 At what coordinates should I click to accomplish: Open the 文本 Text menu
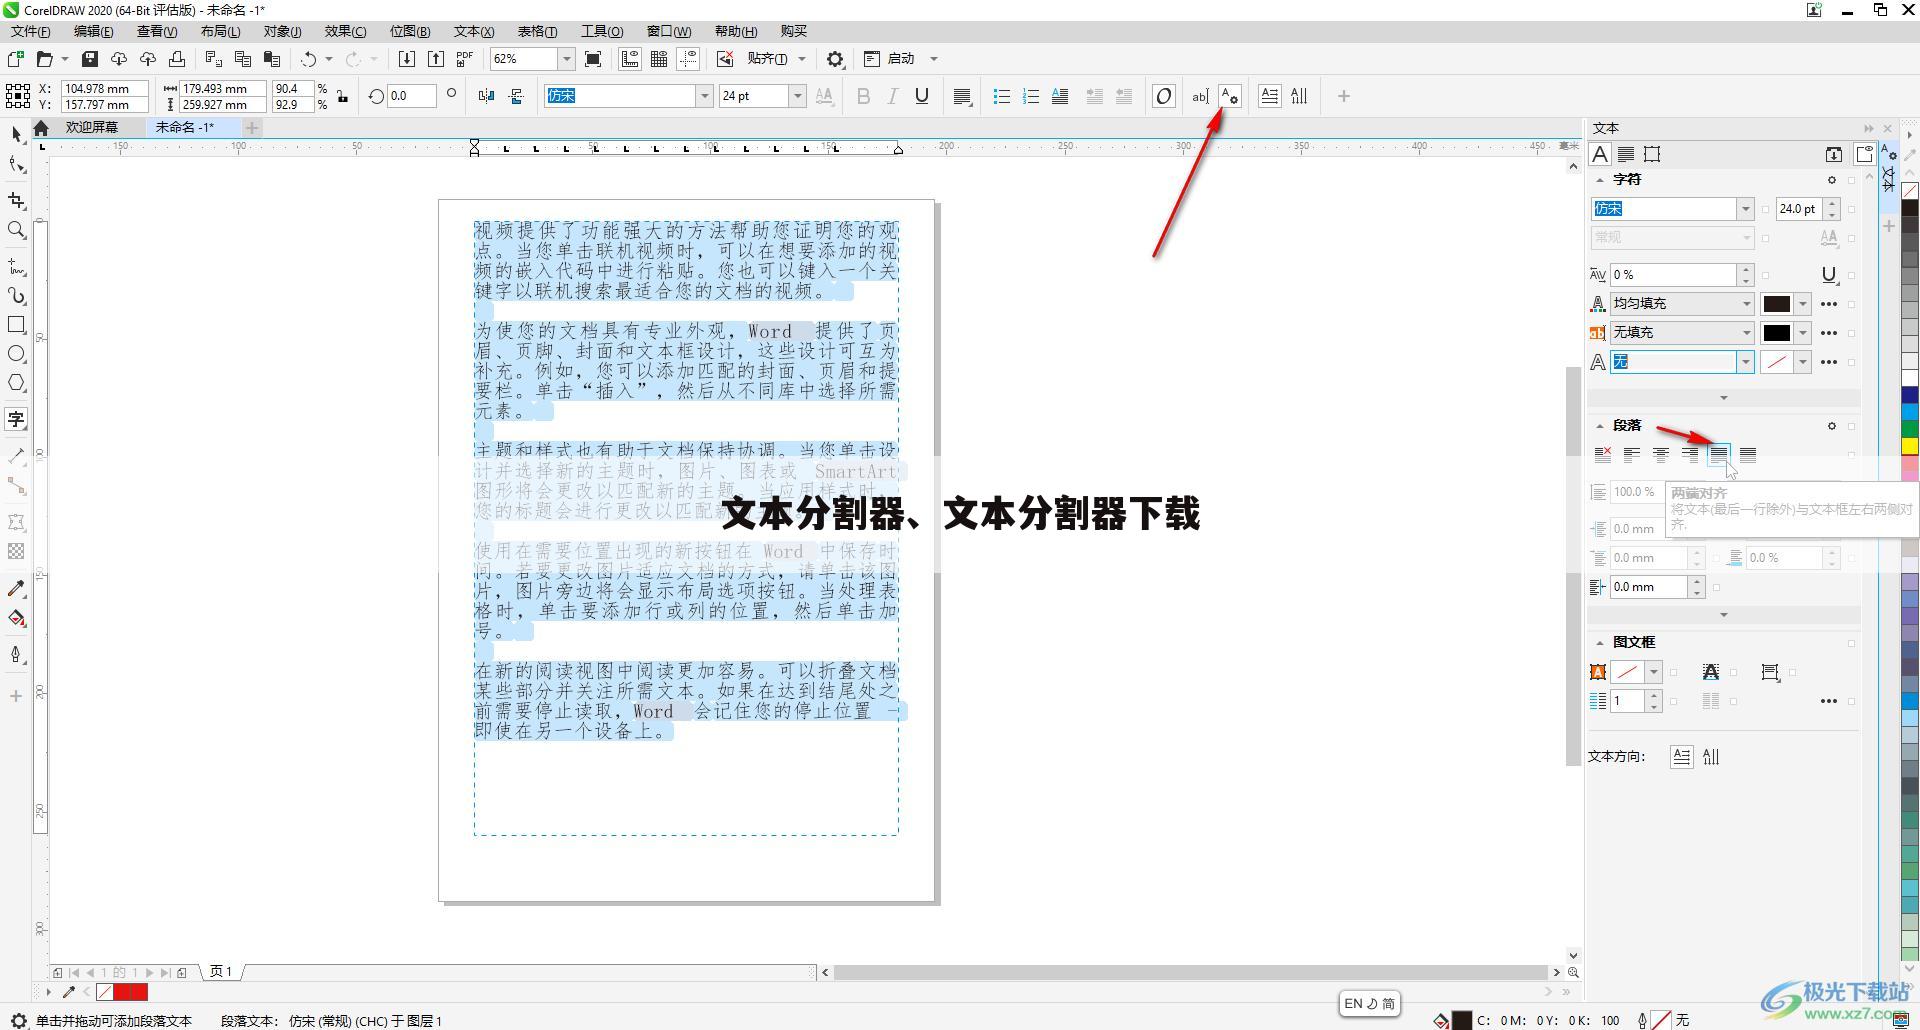pyautogui.click(x=474, y=31)
